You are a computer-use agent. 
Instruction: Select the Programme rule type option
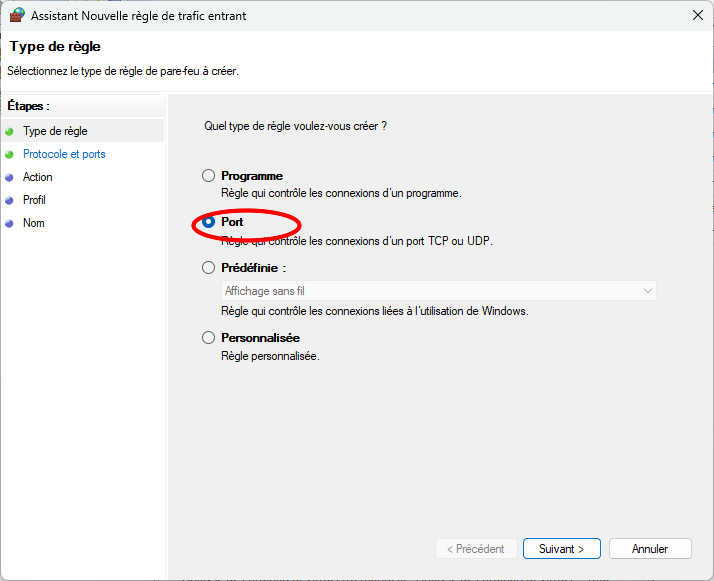click(209, 176)
